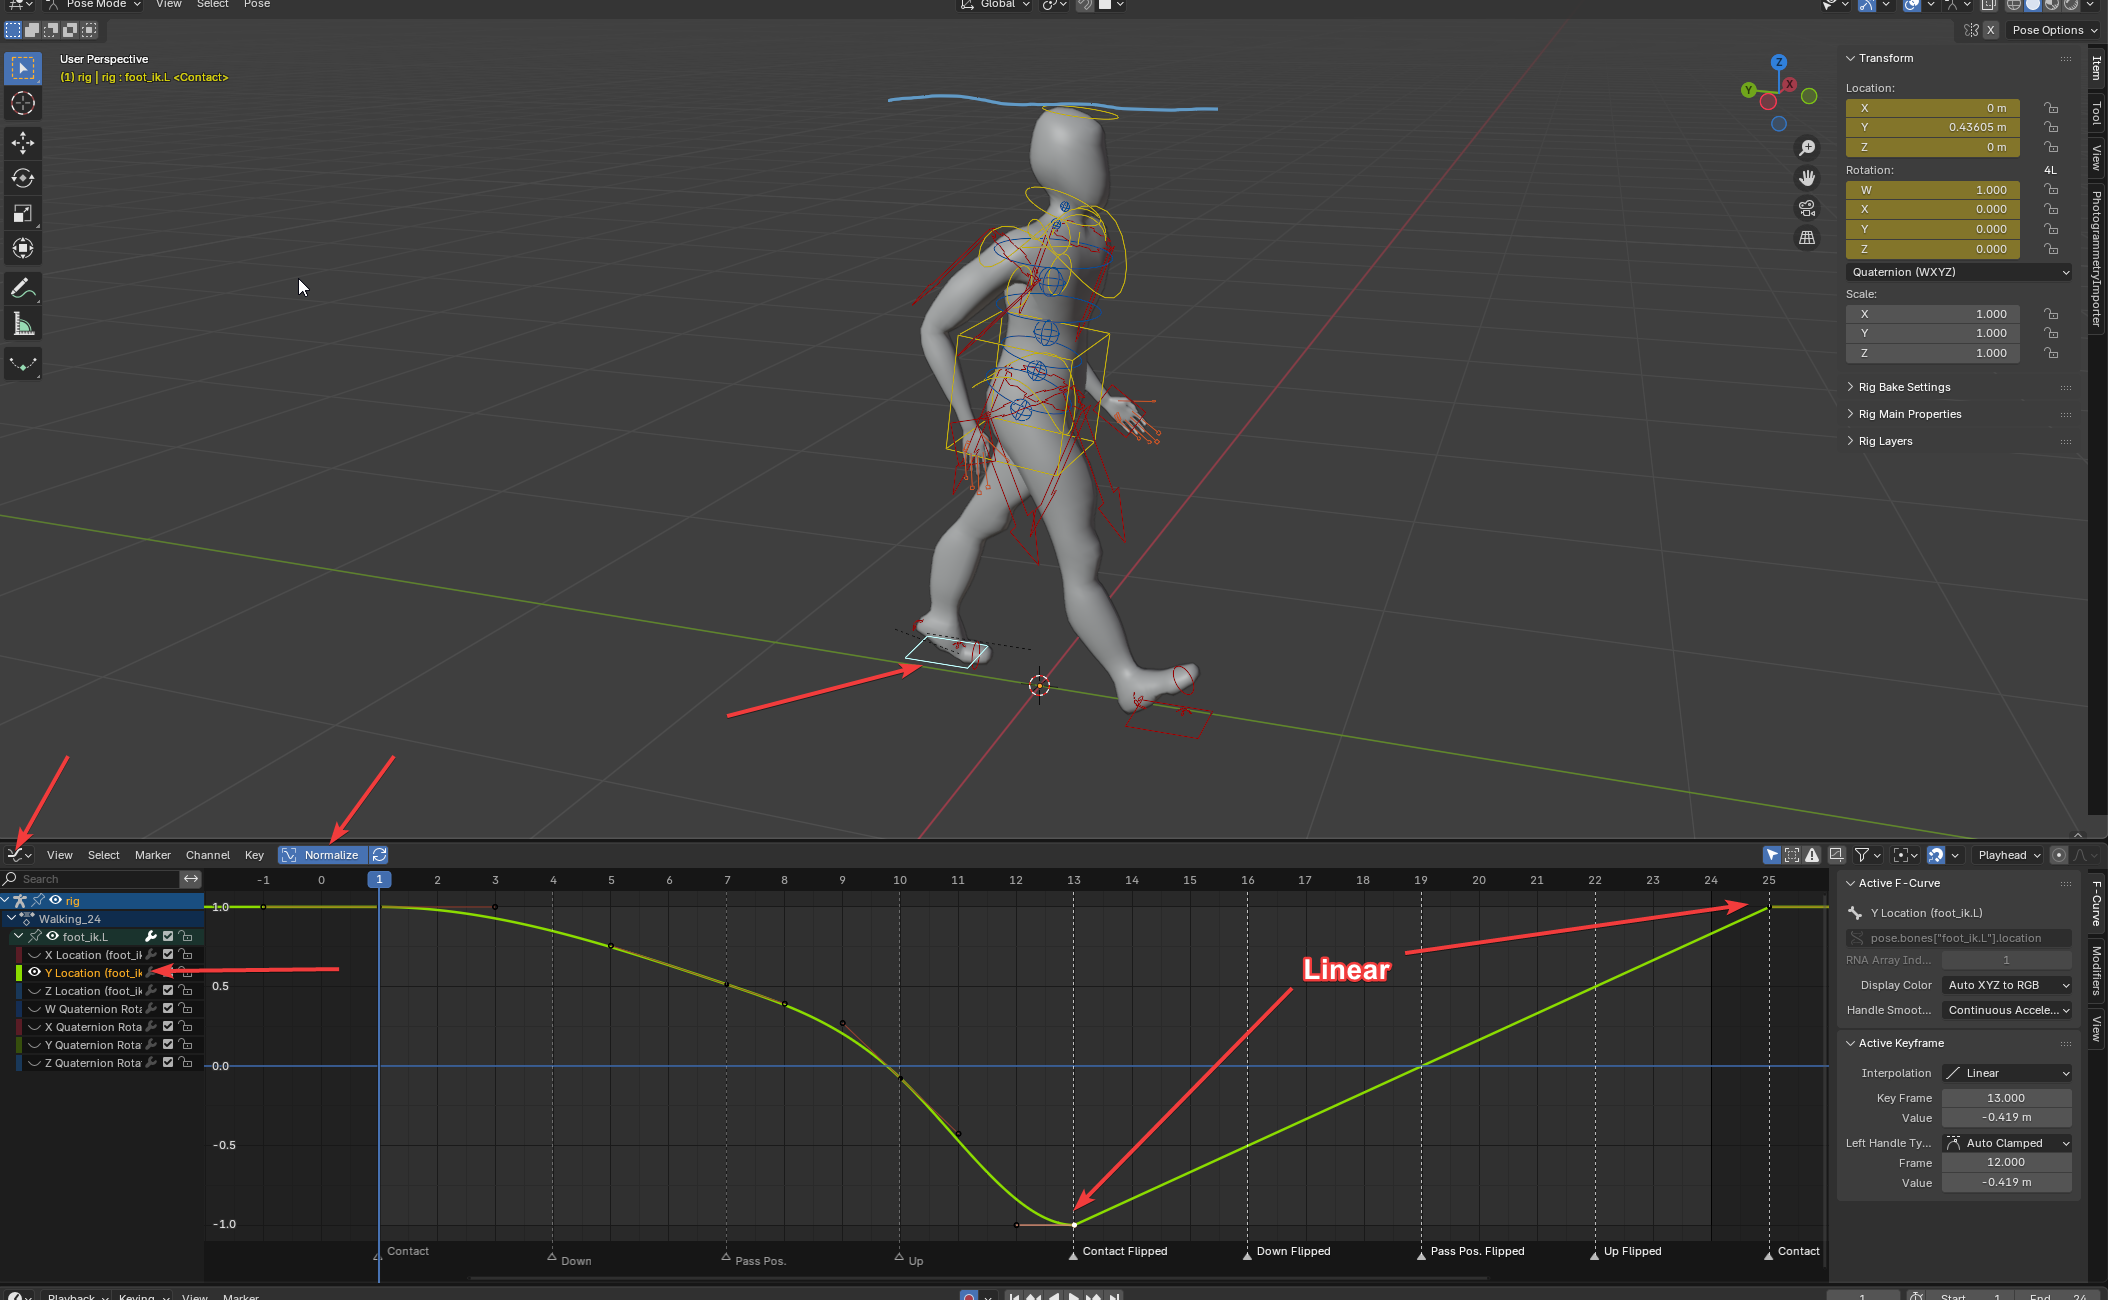
Task: Click the viewport zoom magnifier icon
Action: (x=1807, y=148)
